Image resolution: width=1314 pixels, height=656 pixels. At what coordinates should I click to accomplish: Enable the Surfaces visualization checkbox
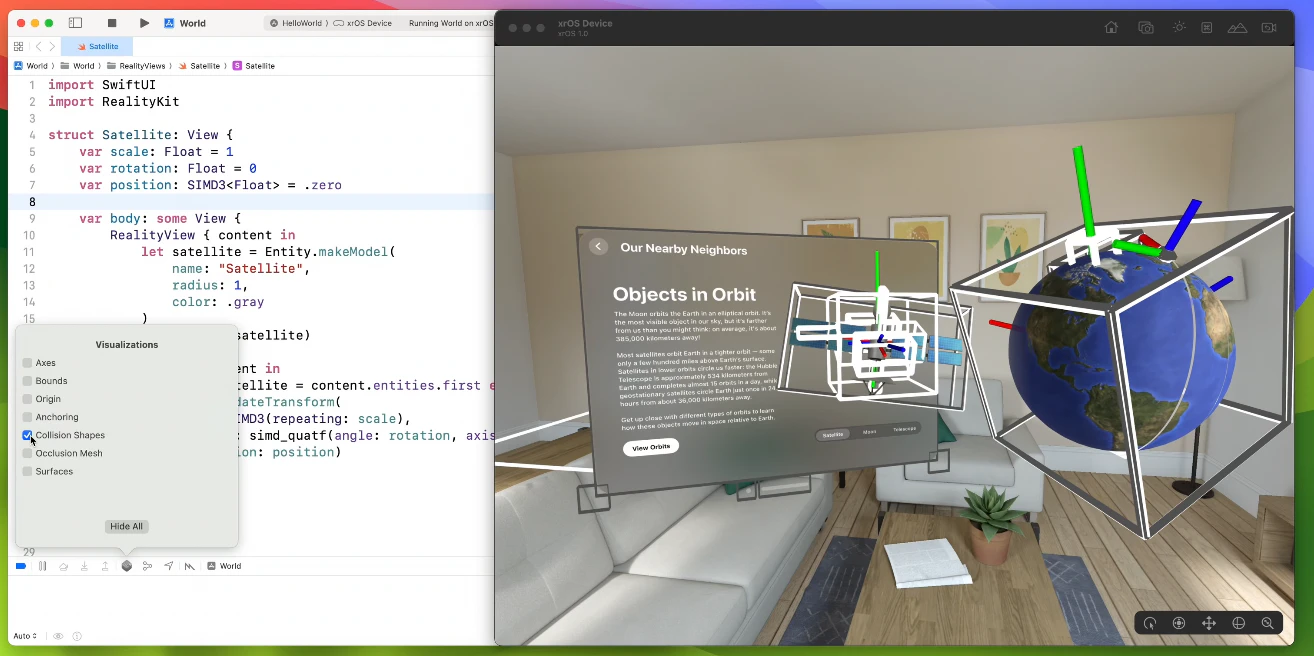[28, 471]
